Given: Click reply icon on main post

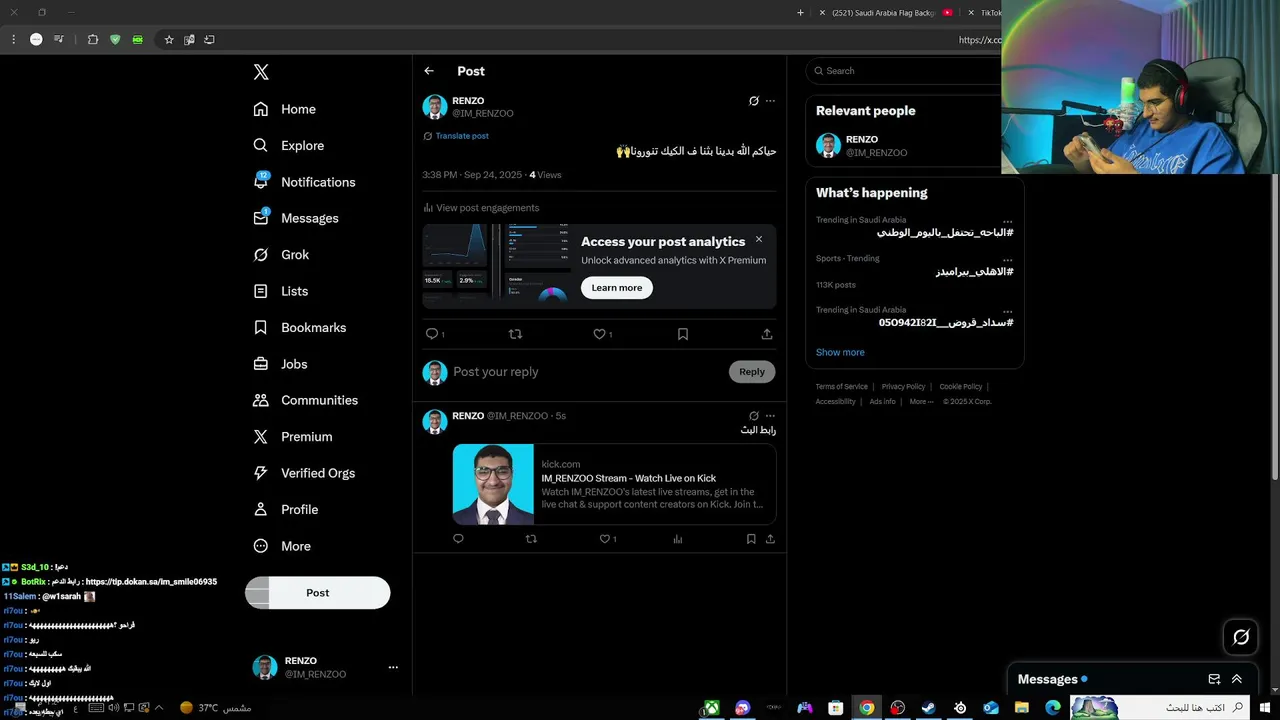Looking at the screenshot, I should point(432,334).
